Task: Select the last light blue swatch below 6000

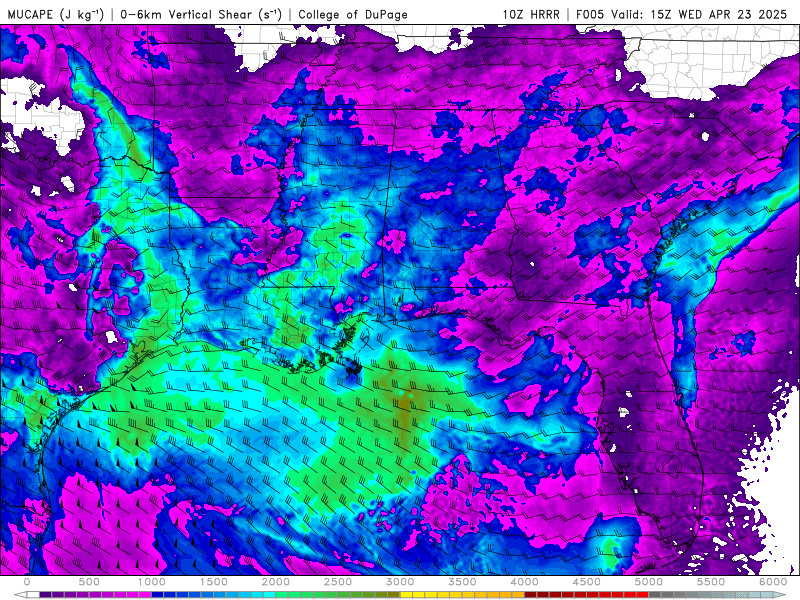Action: [767, 594]
